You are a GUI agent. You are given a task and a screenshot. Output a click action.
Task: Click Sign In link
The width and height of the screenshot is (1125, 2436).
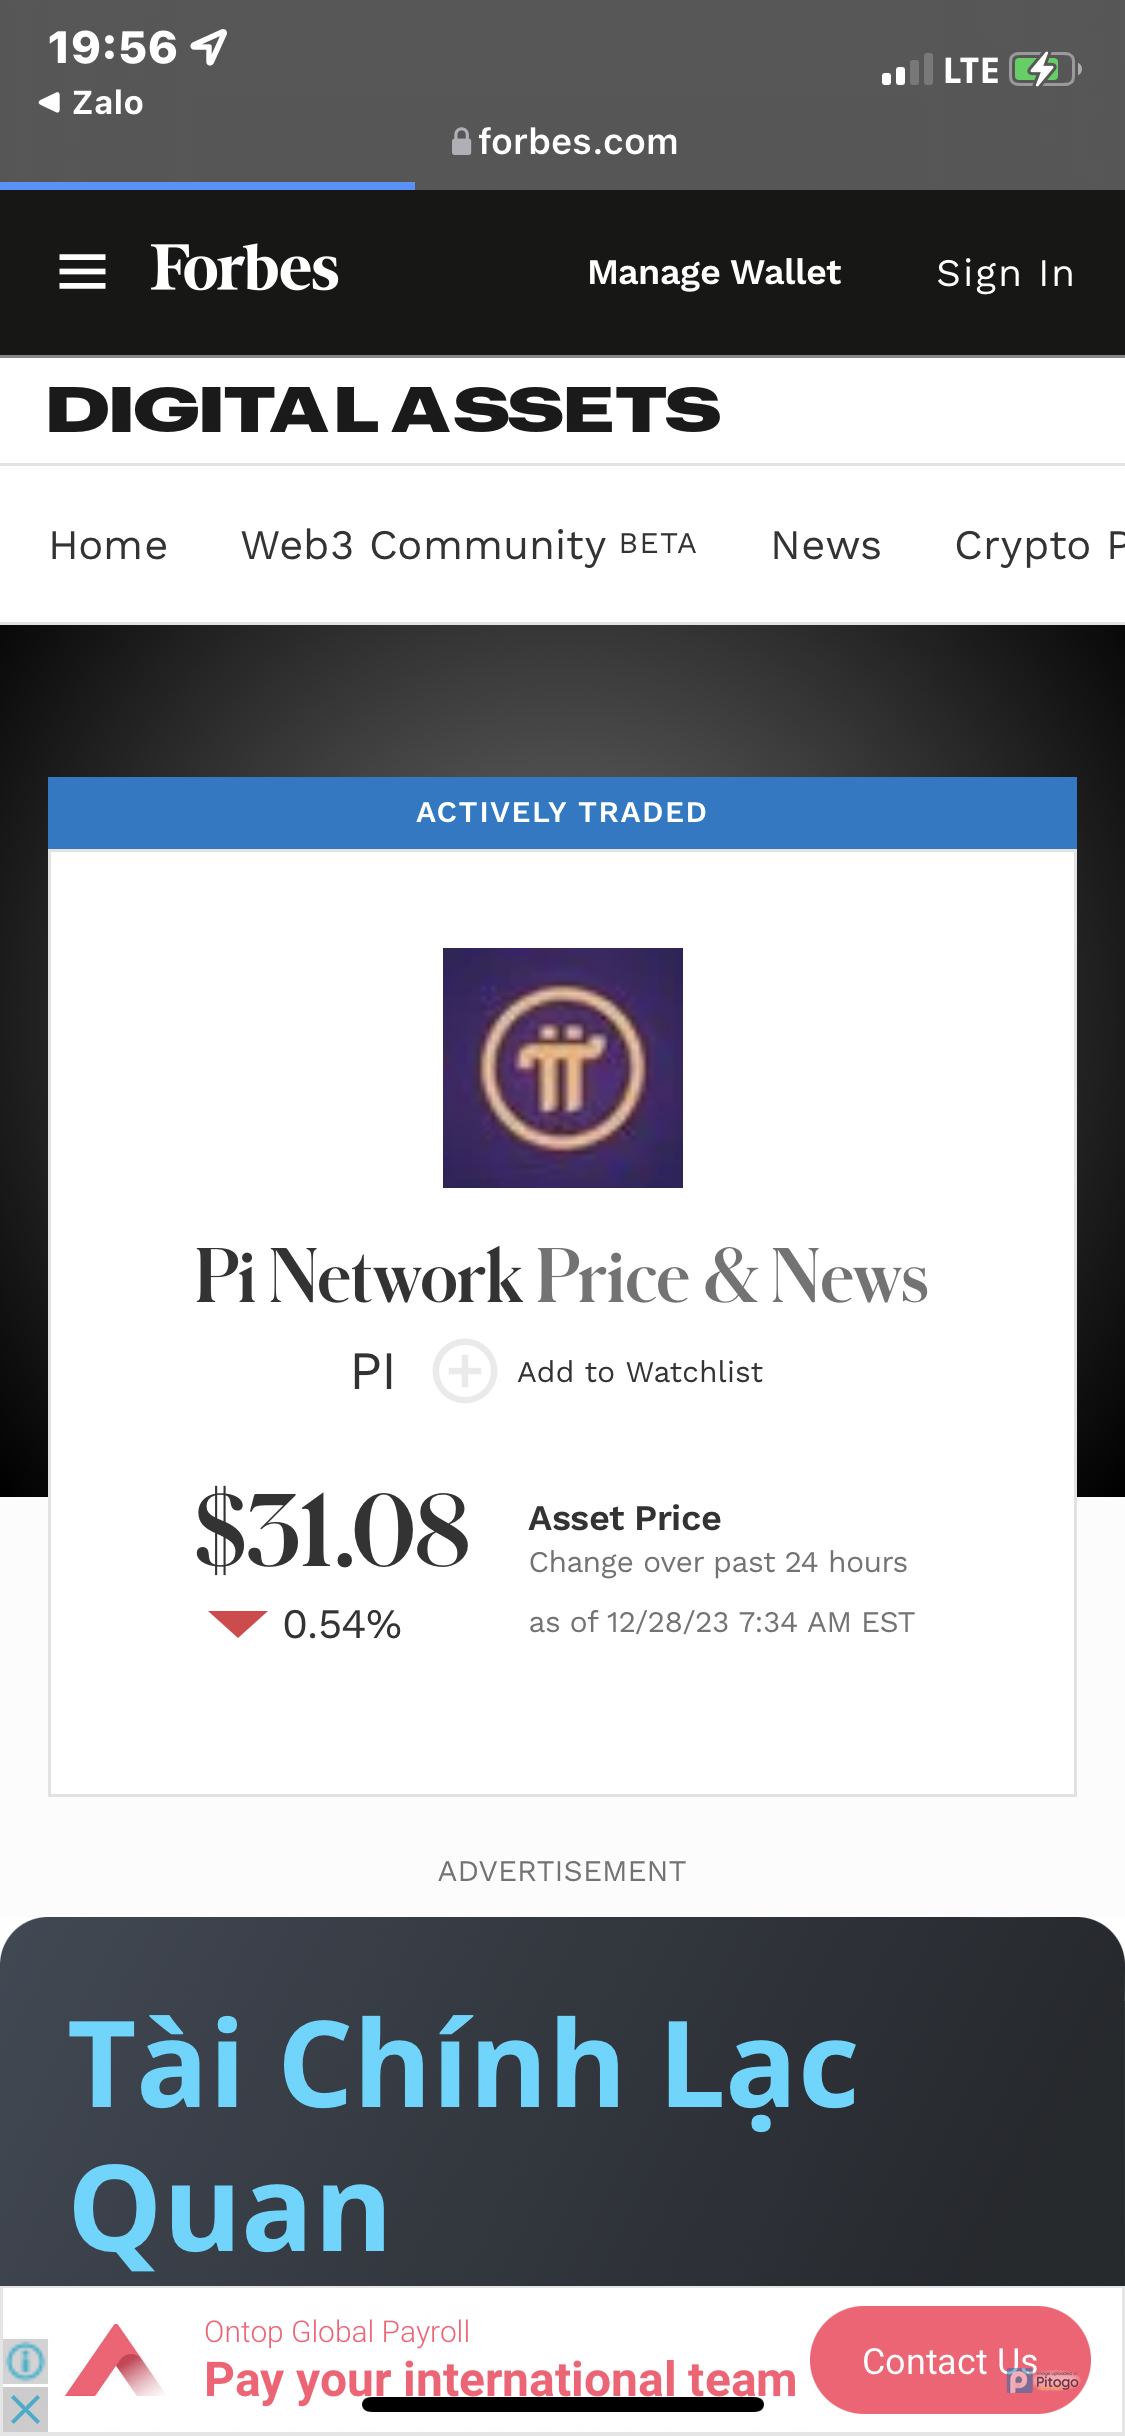point(1005,273)
